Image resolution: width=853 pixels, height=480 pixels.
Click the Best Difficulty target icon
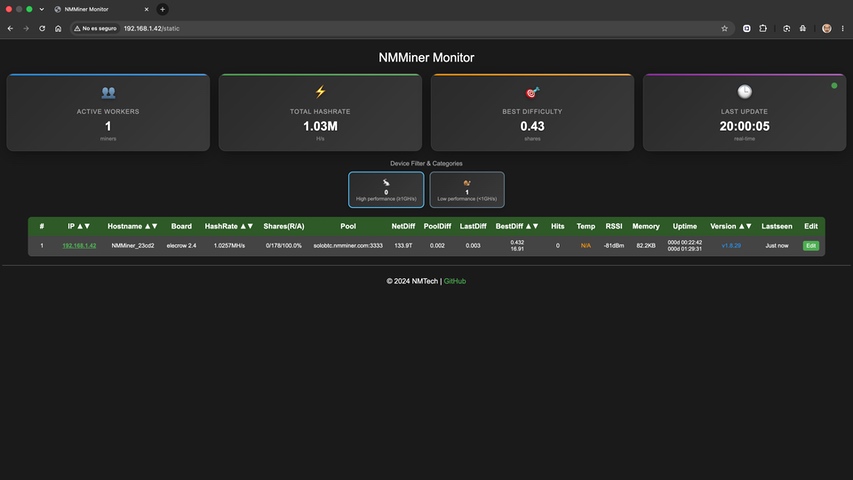(532, 93)
